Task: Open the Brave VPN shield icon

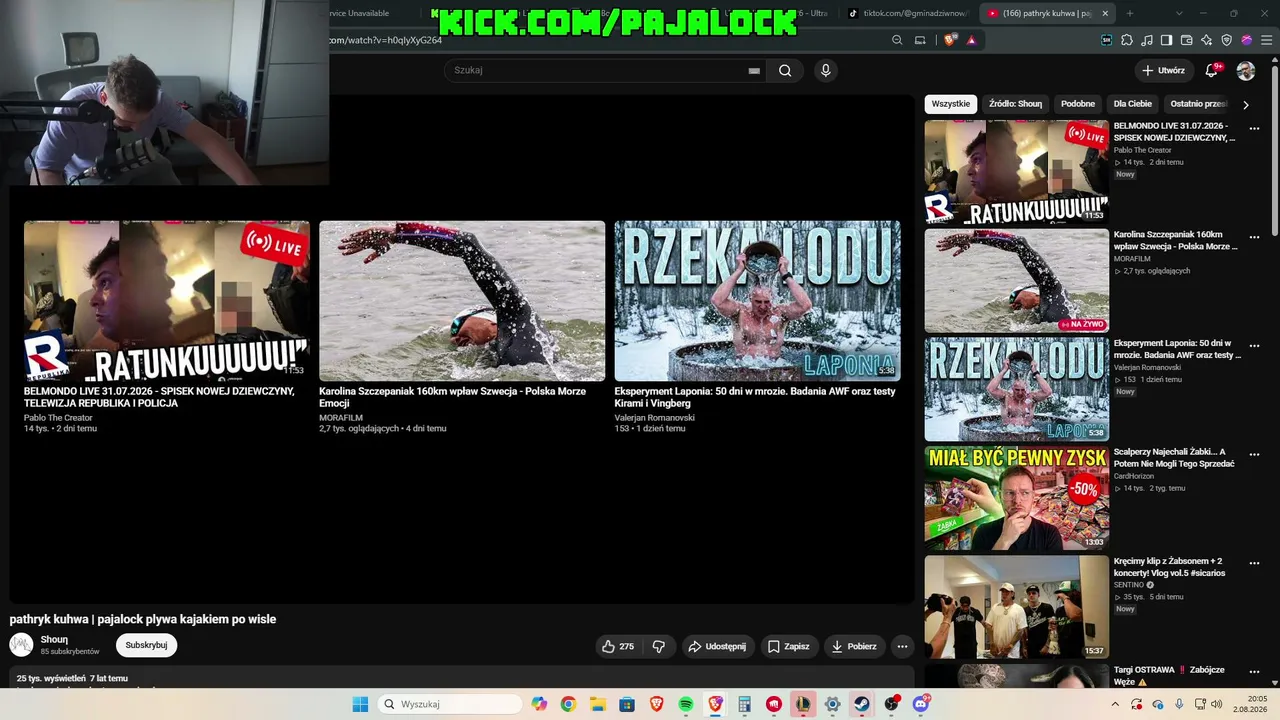Action: point(1227,40)
